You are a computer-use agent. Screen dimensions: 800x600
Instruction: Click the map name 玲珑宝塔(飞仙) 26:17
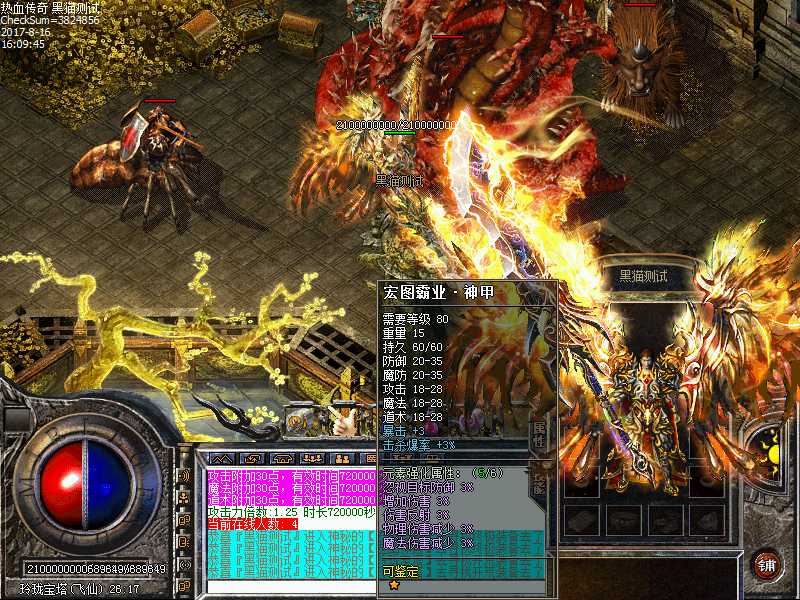(80, 589)
